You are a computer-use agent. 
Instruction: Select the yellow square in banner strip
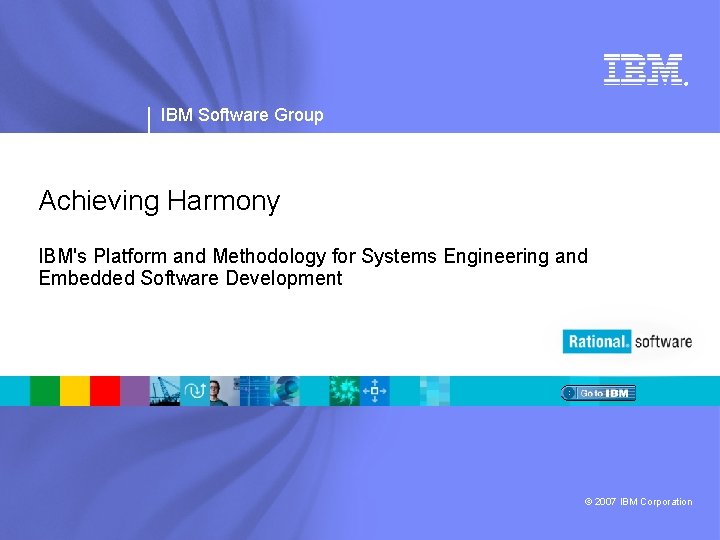click(x=75, y=391)
